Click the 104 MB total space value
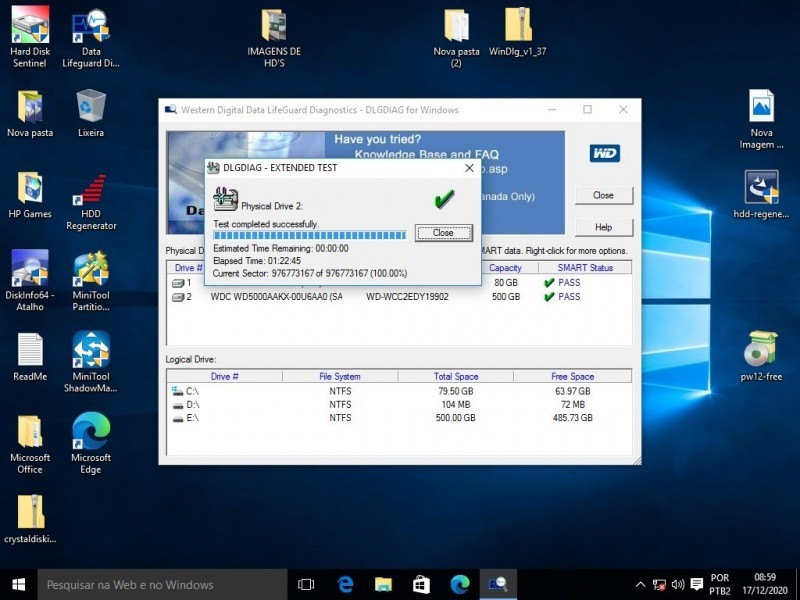 (x=456, y=405)
